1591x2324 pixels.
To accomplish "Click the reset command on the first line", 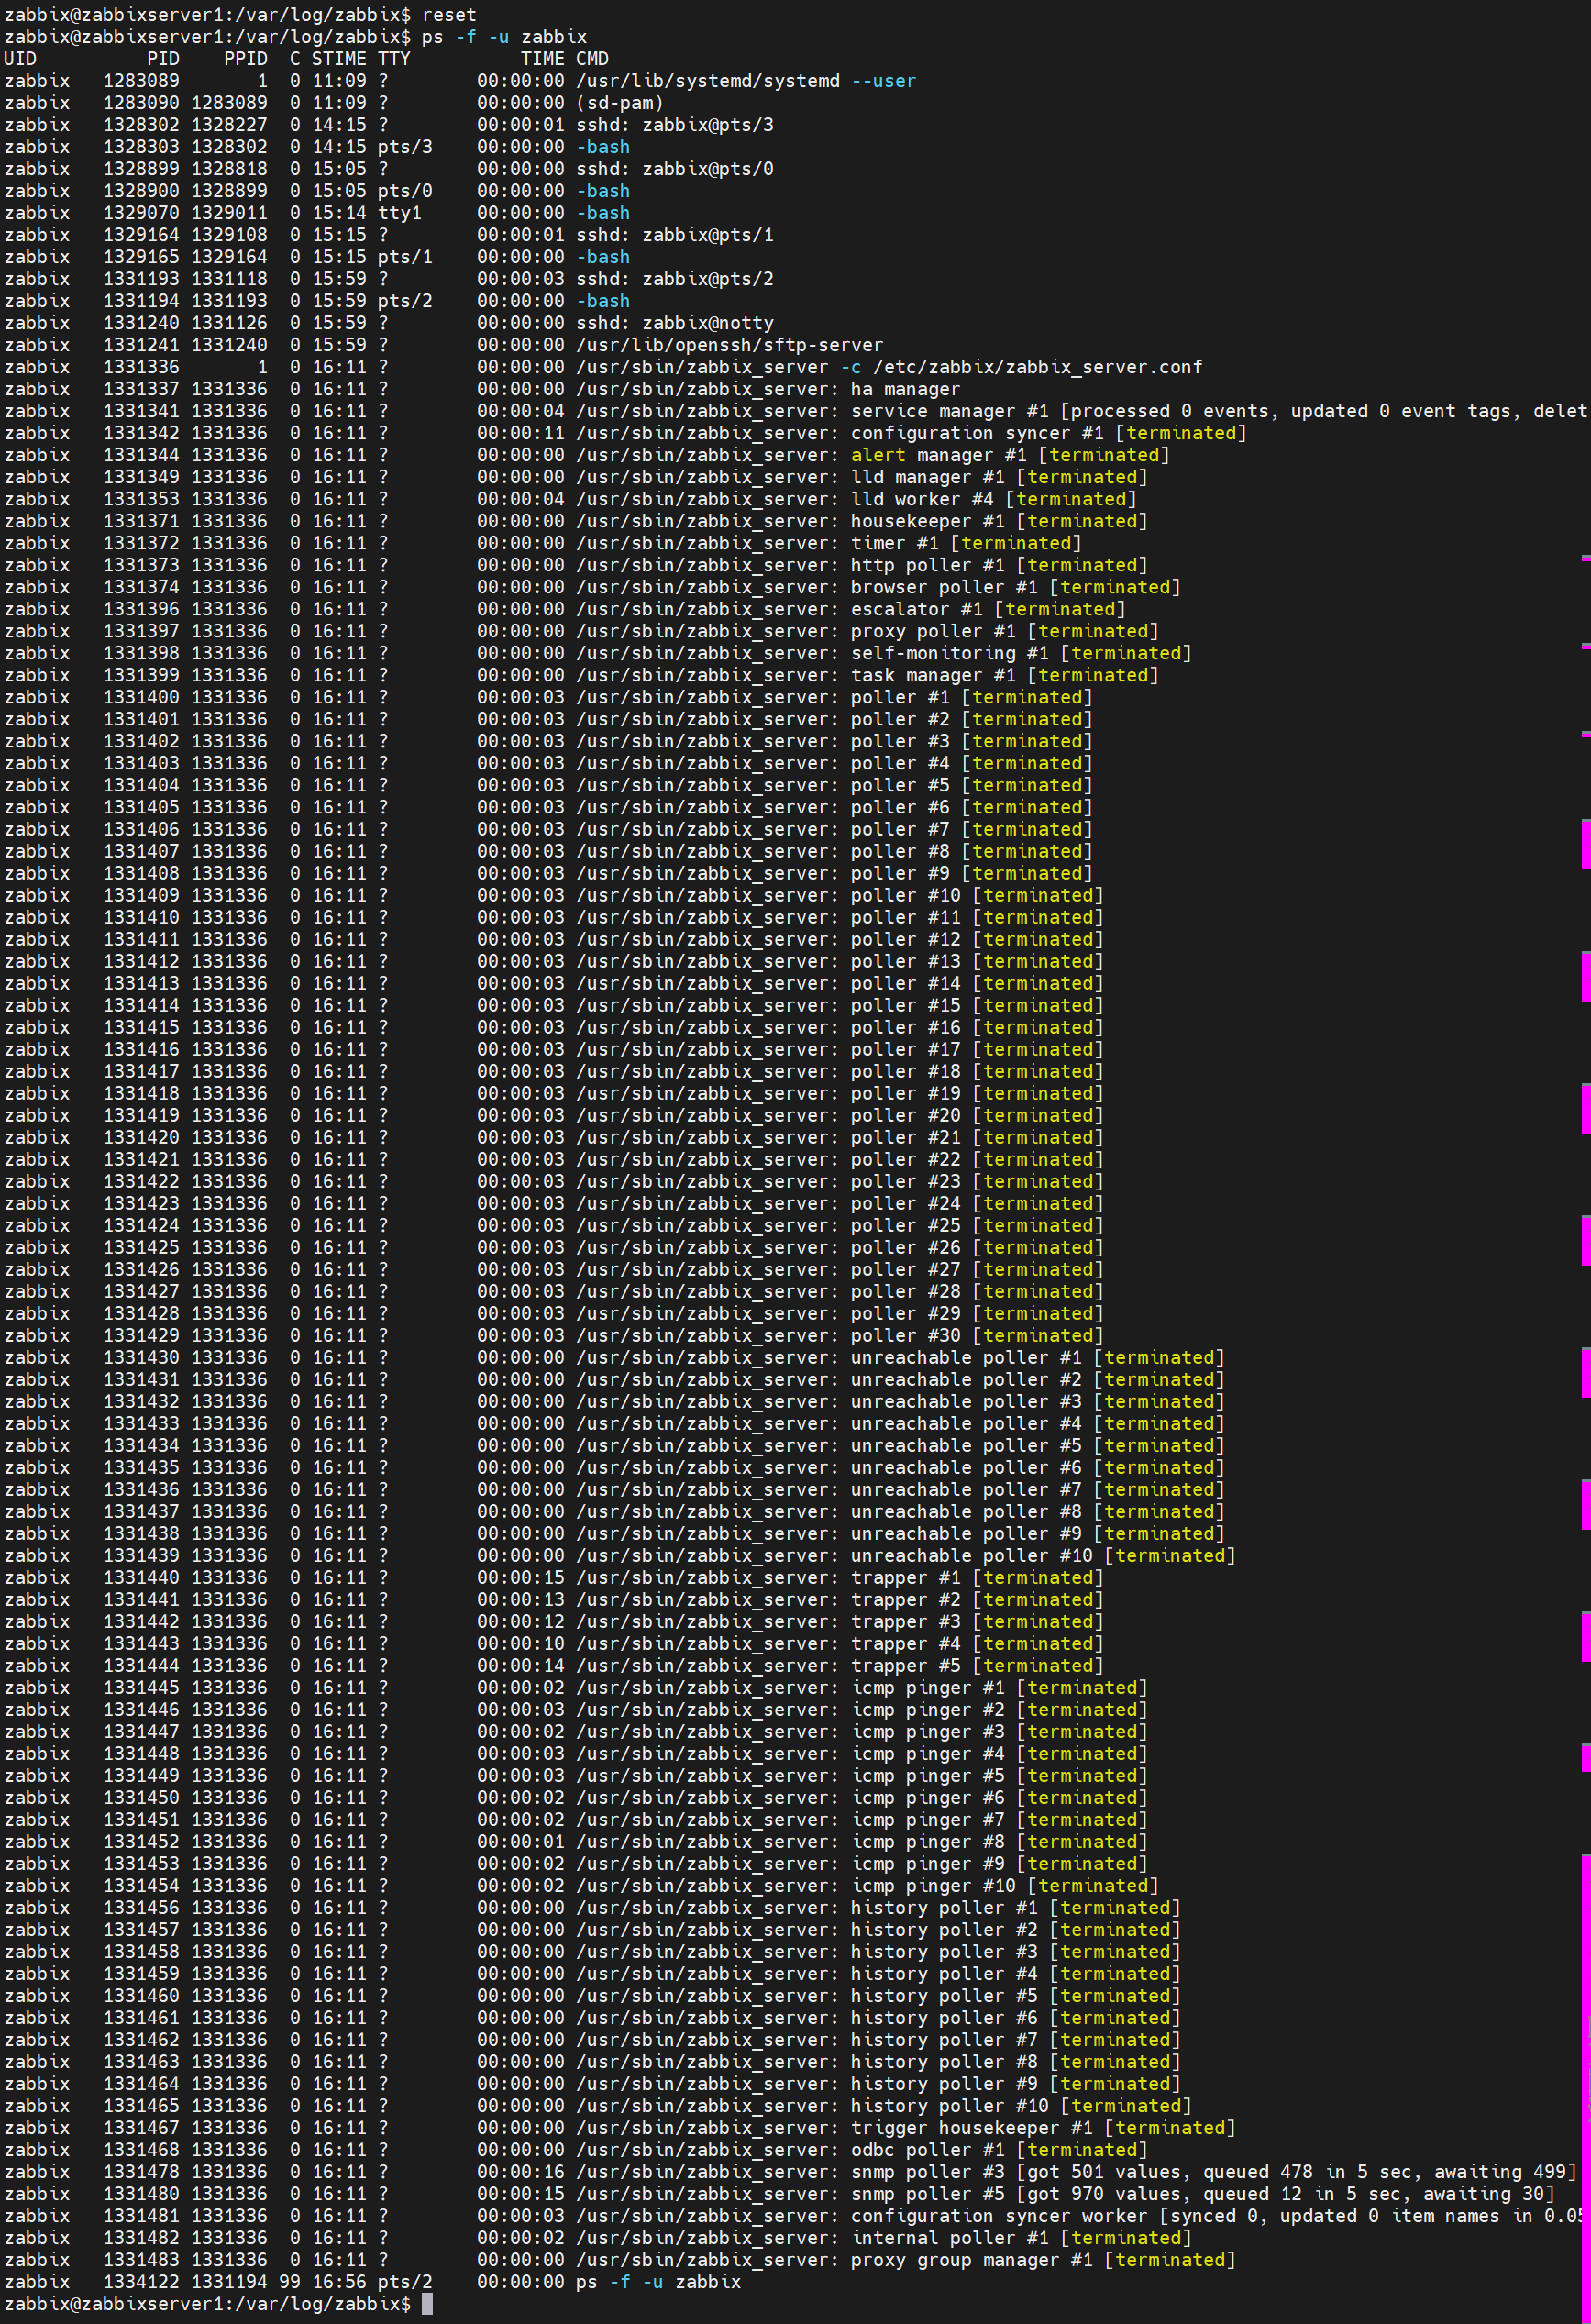I will (x=449, y=15).
